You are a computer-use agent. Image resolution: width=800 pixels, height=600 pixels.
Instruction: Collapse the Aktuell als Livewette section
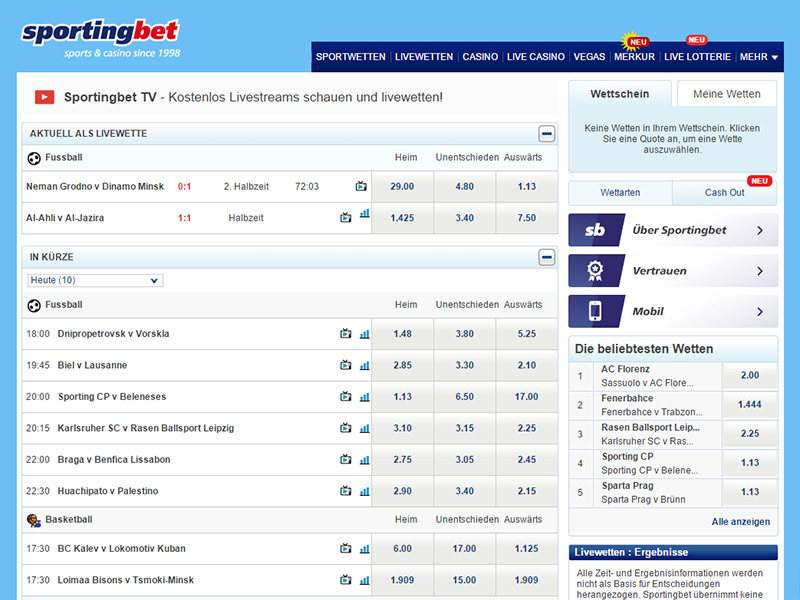coord(546,134)
